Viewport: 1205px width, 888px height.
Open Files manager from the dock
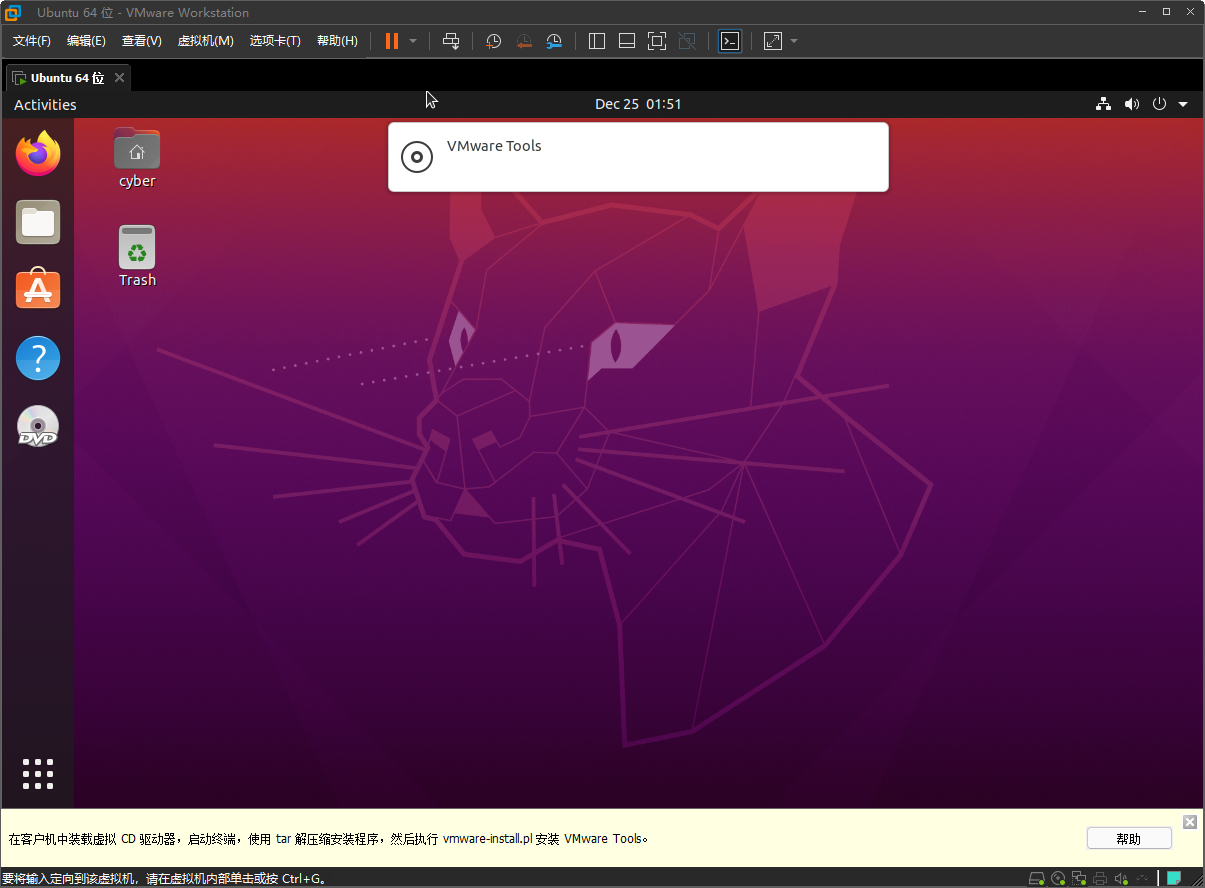pos(38,222)
